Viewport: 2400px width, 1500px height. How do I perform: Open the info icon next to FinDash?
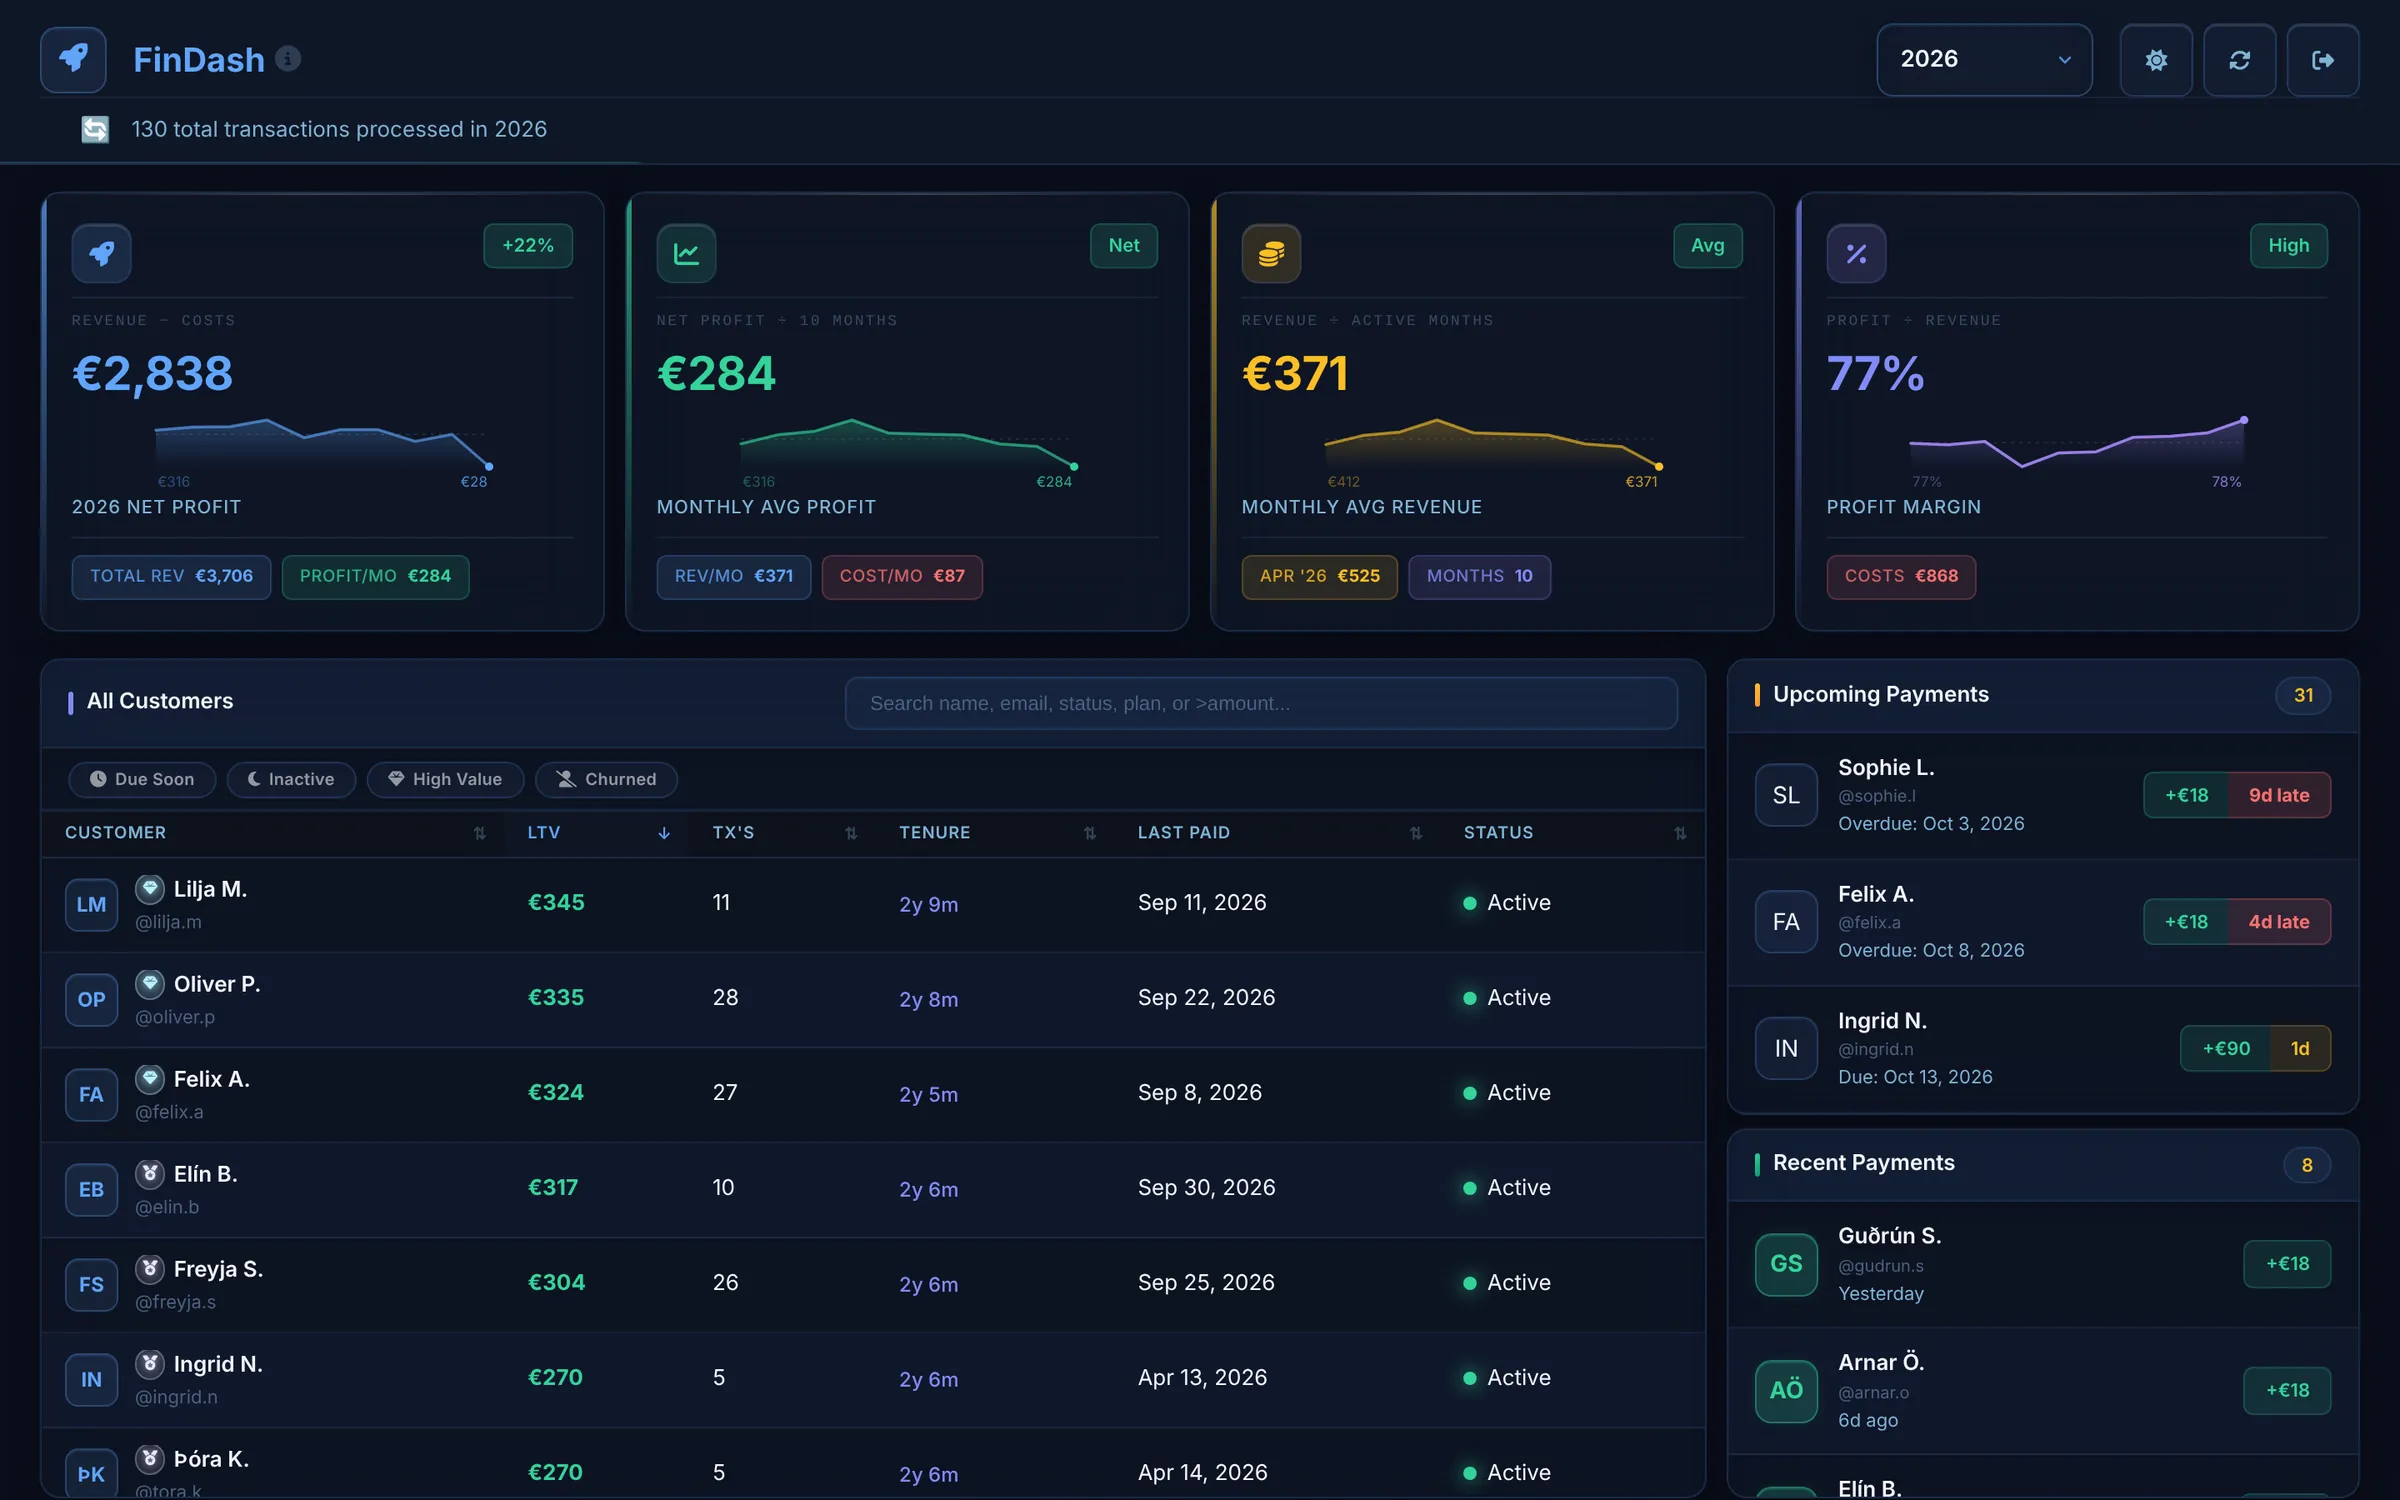click(288, 59)
